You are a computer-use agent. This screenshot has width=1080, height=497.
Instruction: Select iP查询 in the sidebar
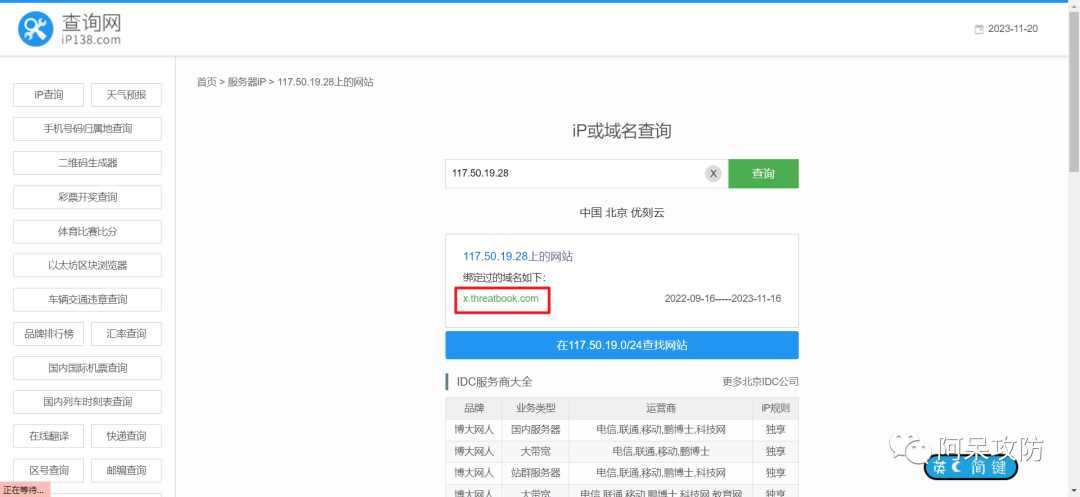[x=48, y=95]
